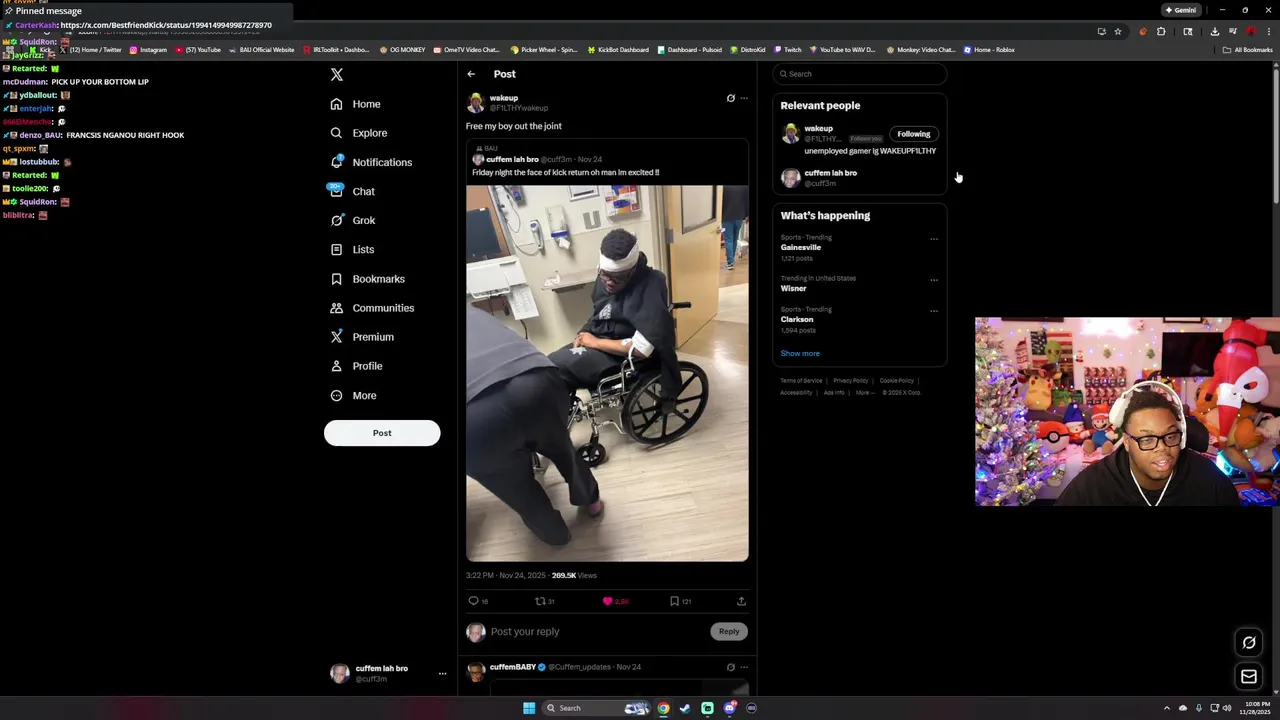Click the X Search box

tap(860, 74)
